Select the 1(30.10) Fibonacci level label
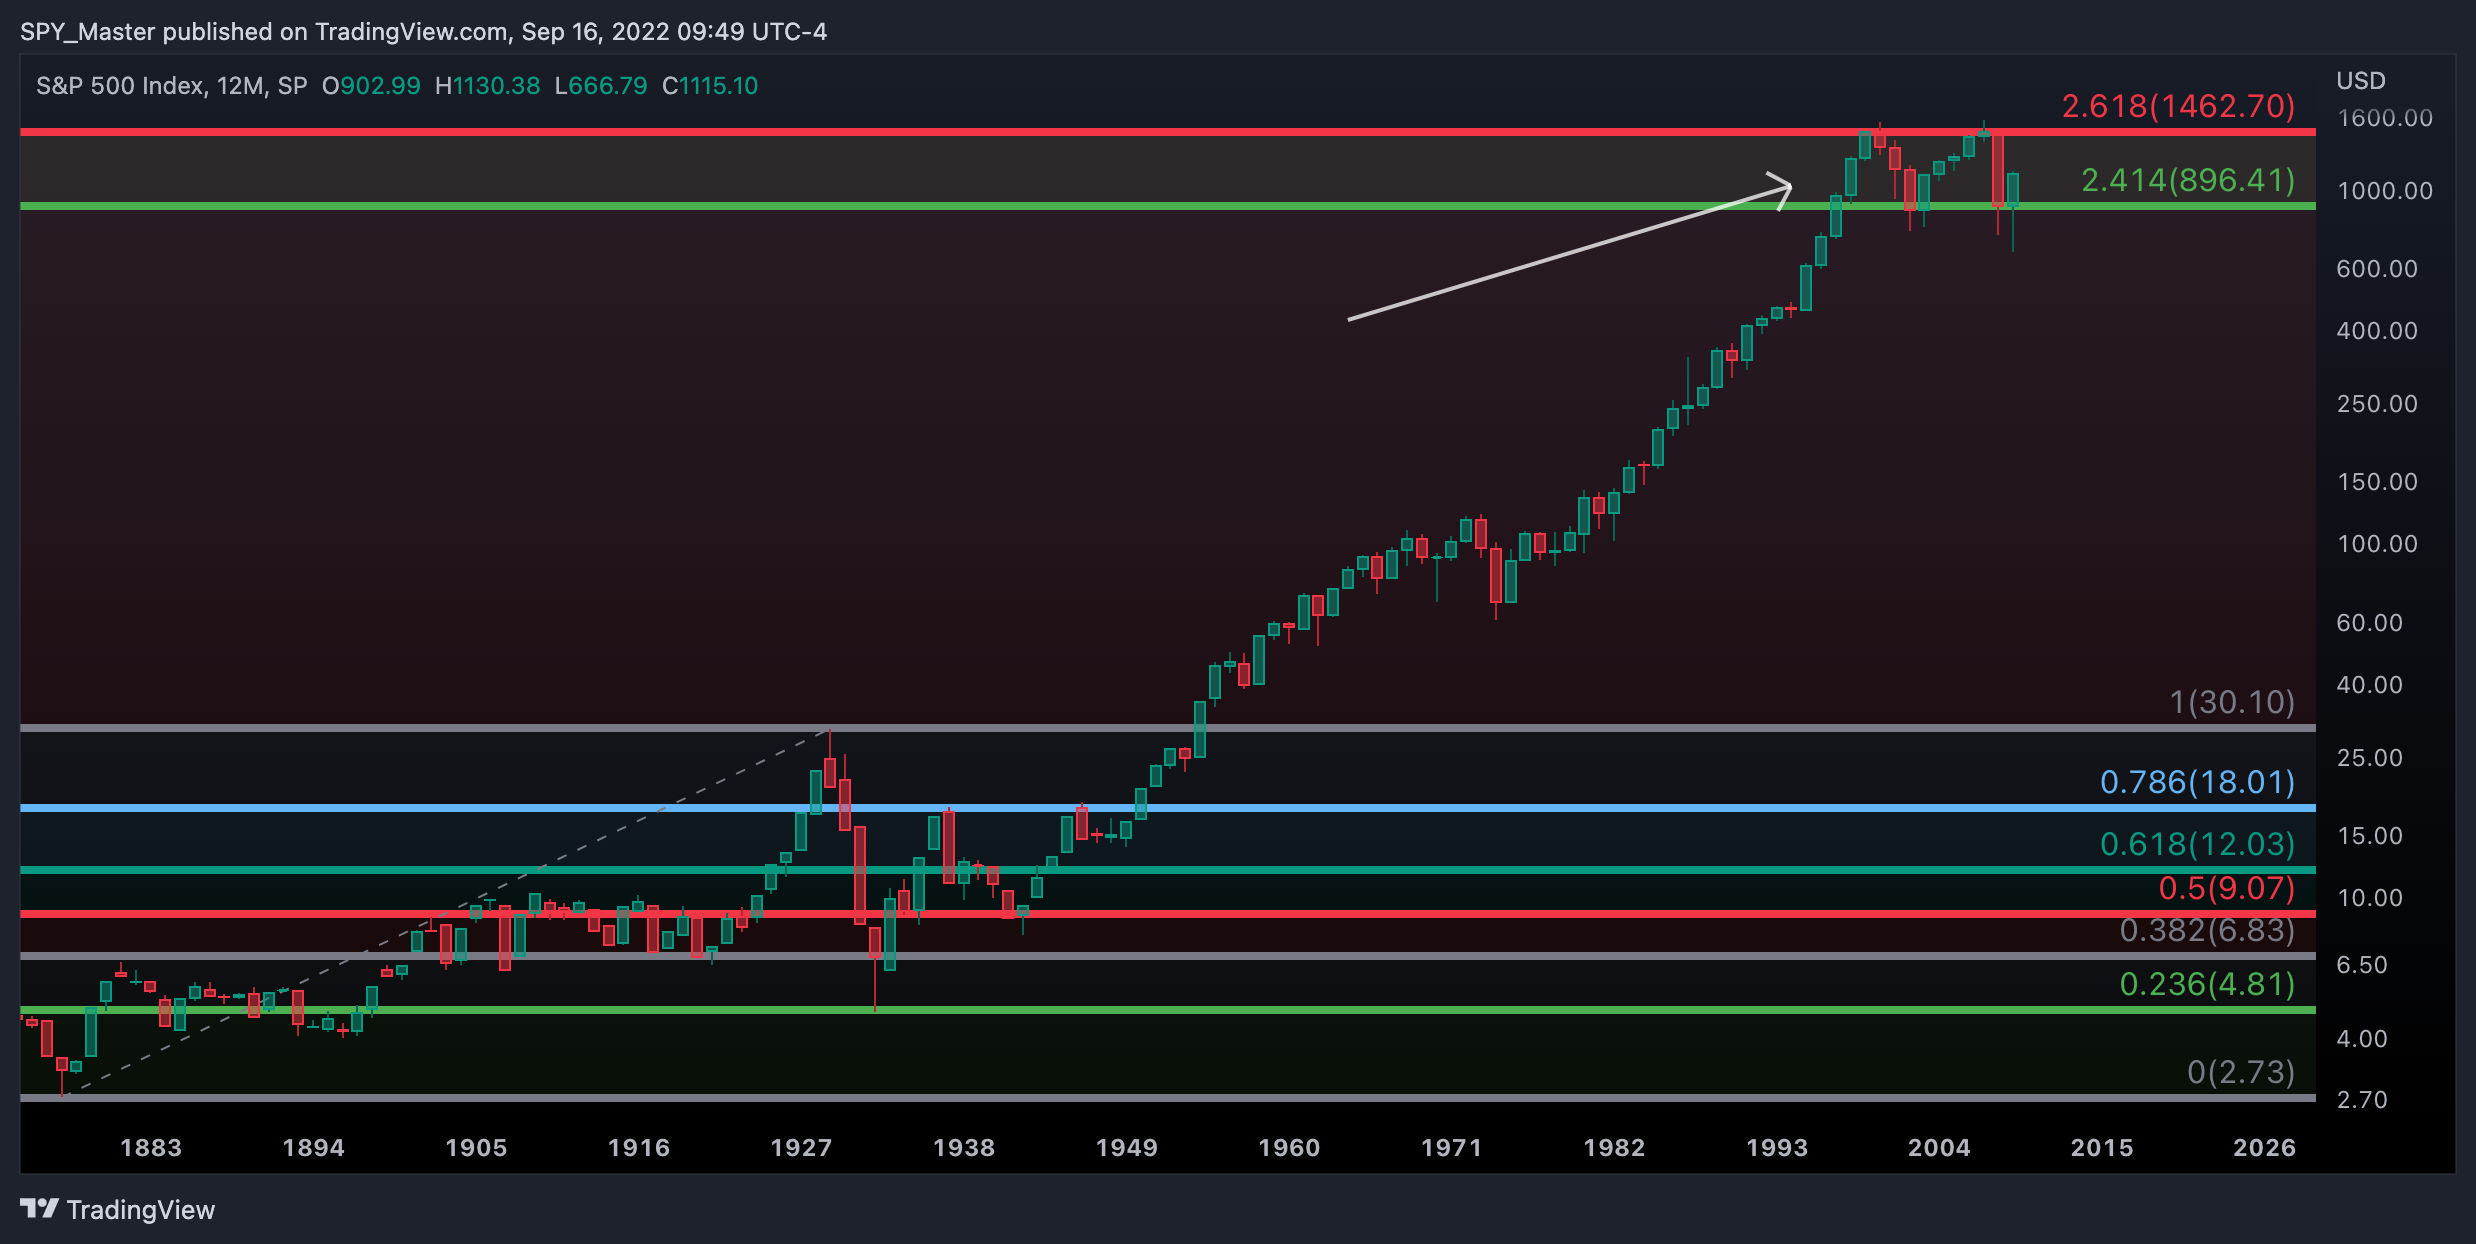This screenshot has height=1244, width=2476. coord(2232,702)
